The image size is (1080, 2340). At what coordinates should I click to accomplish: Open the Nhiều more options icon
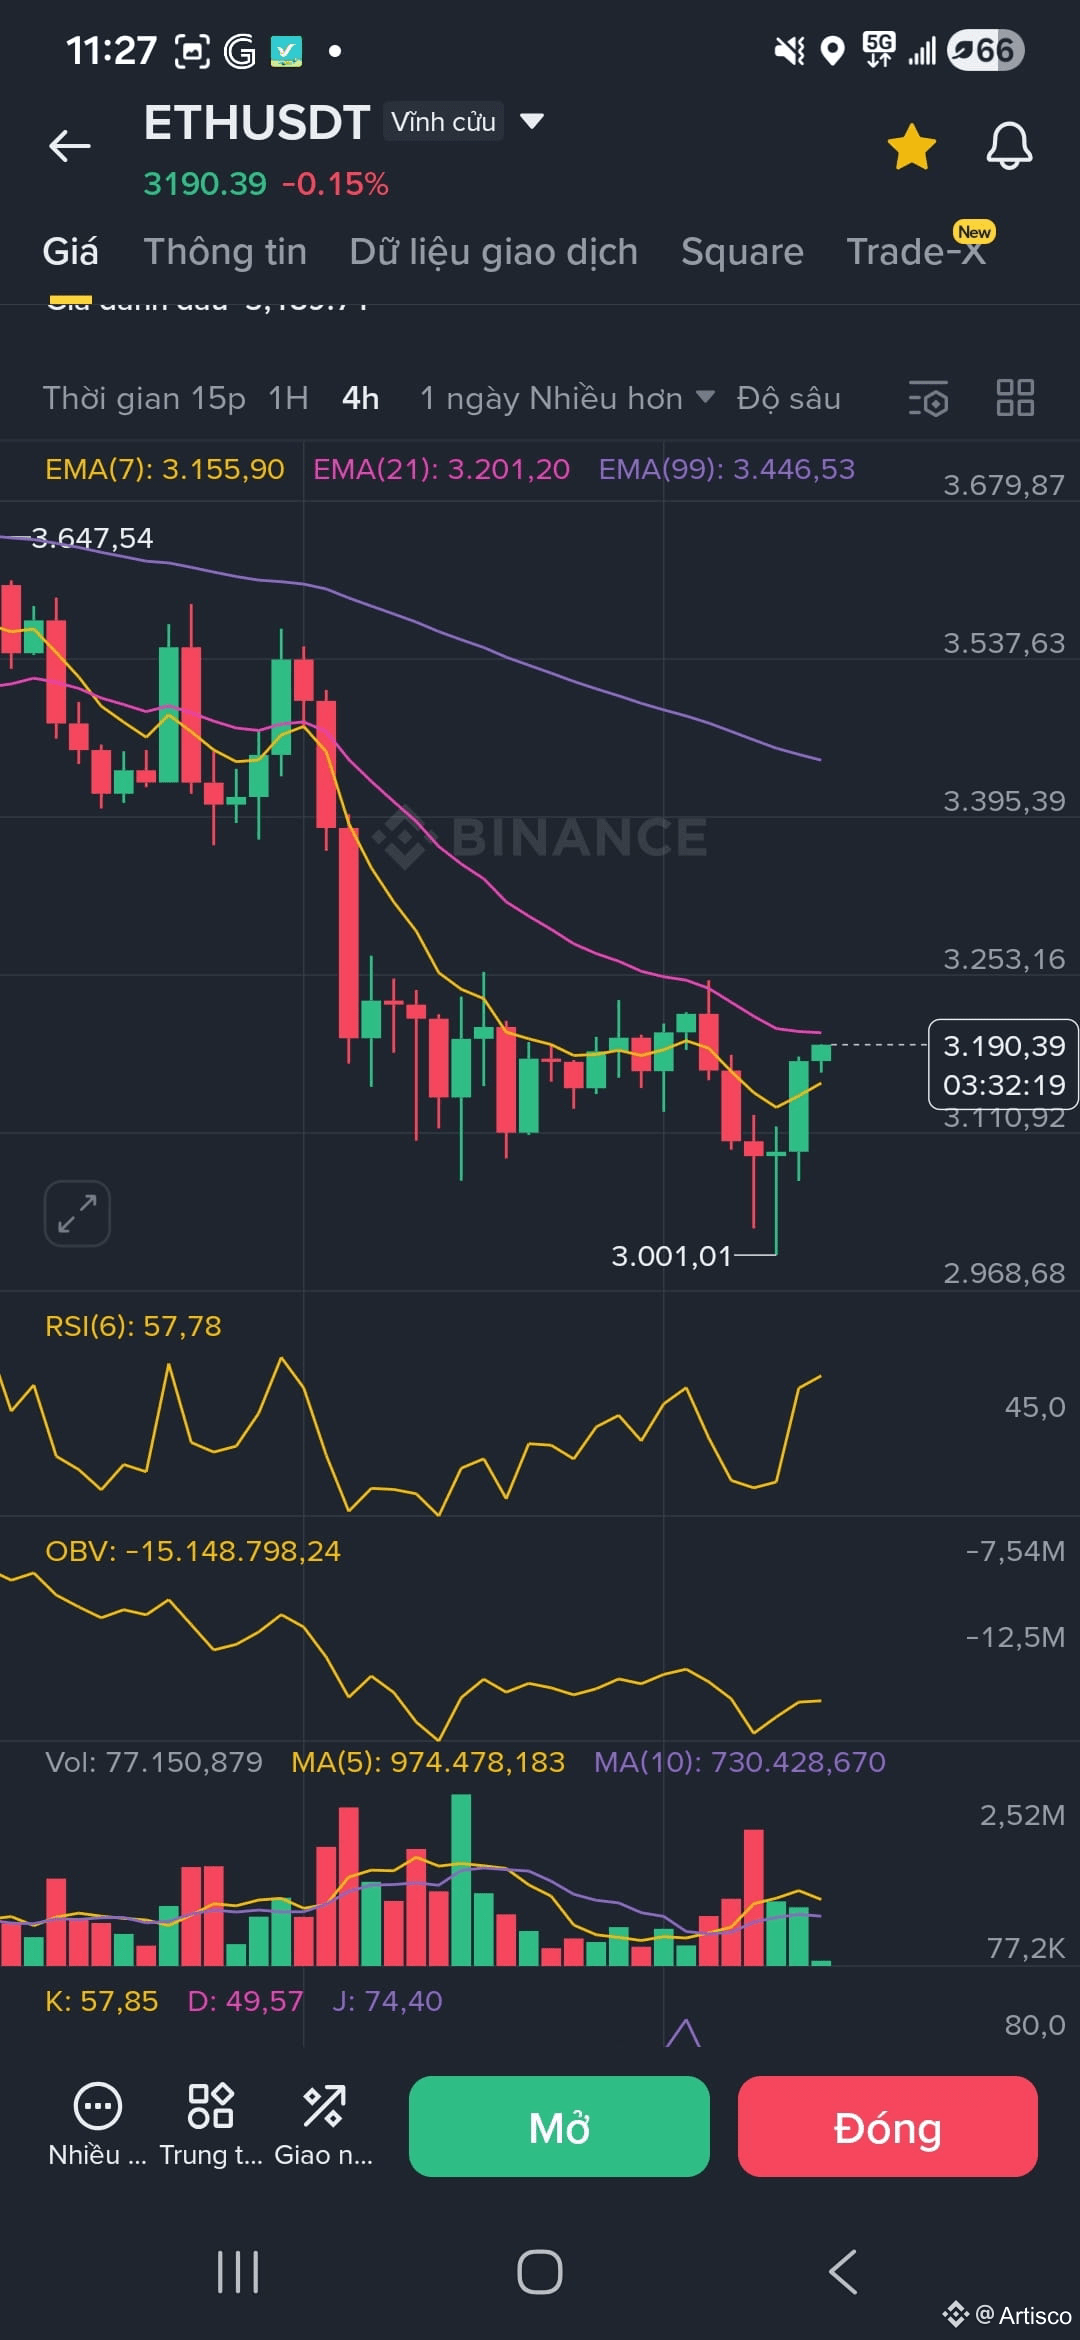point(97,2124)
